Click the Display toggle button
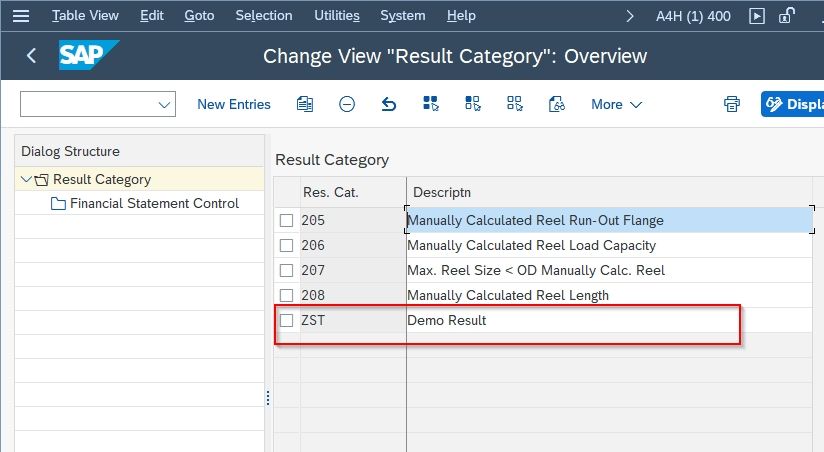Screen dimensions: 824x452 792,104
